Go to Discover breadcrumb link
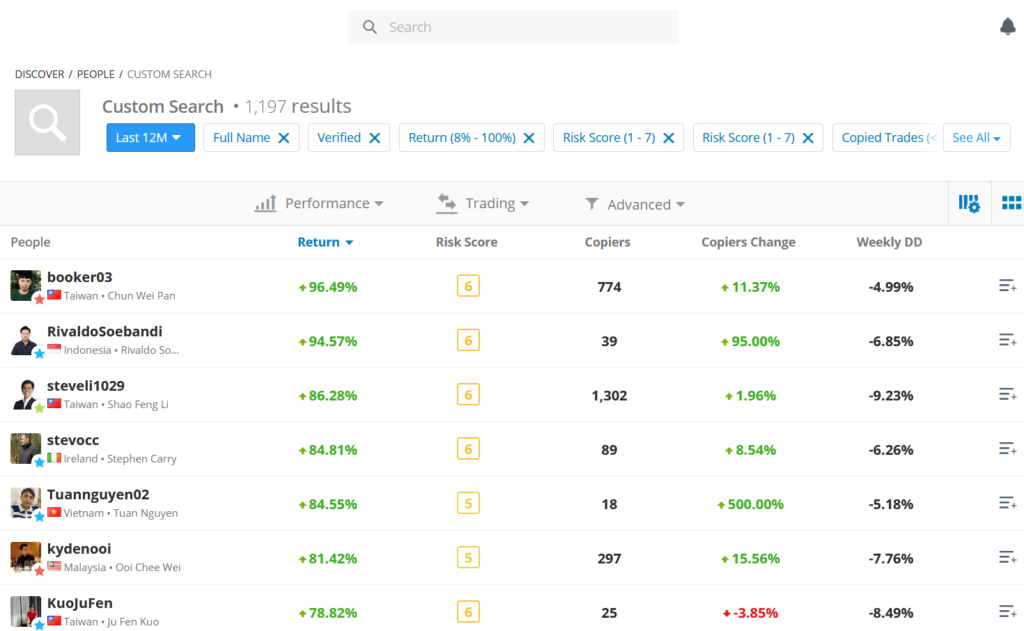This screenshot has height=631, width=1024. (39, 74)
